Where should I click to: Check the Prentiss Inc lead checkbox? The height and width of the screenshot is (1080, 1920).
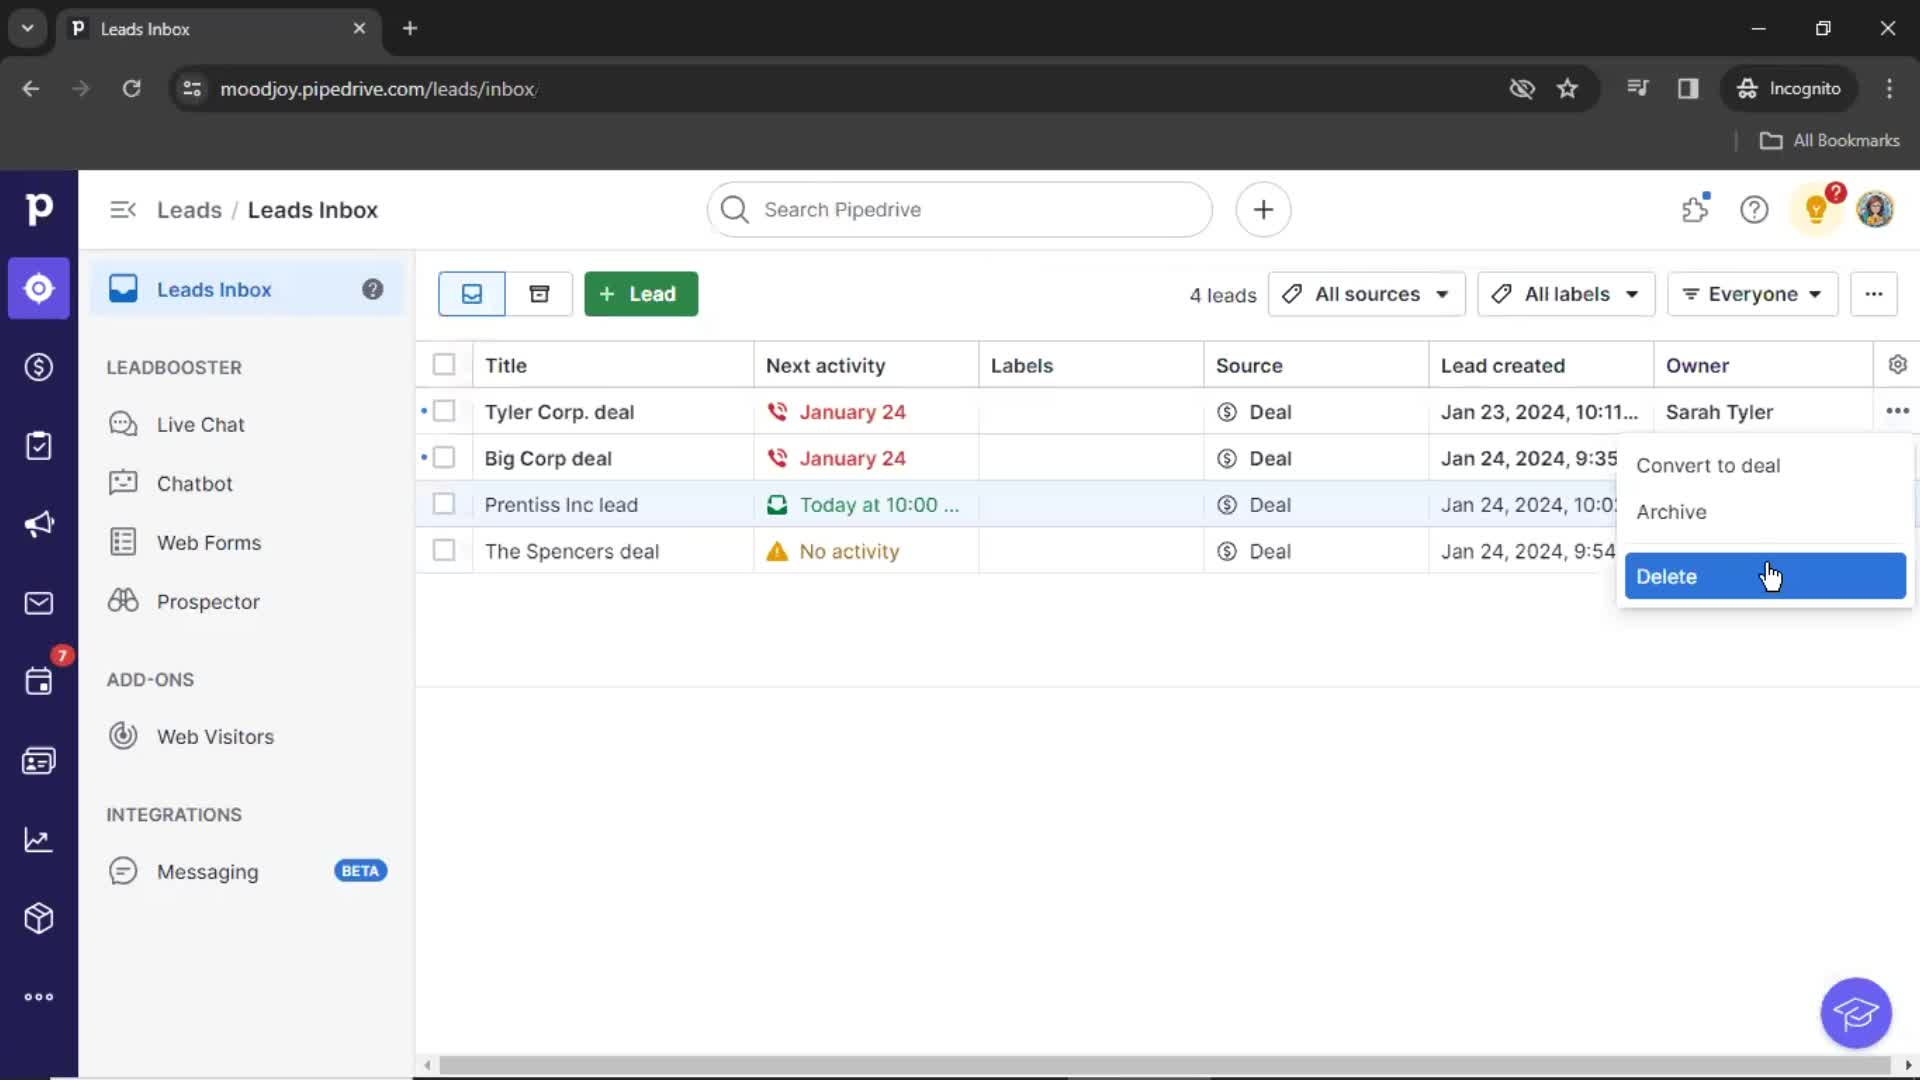click(x=444, y=504)
